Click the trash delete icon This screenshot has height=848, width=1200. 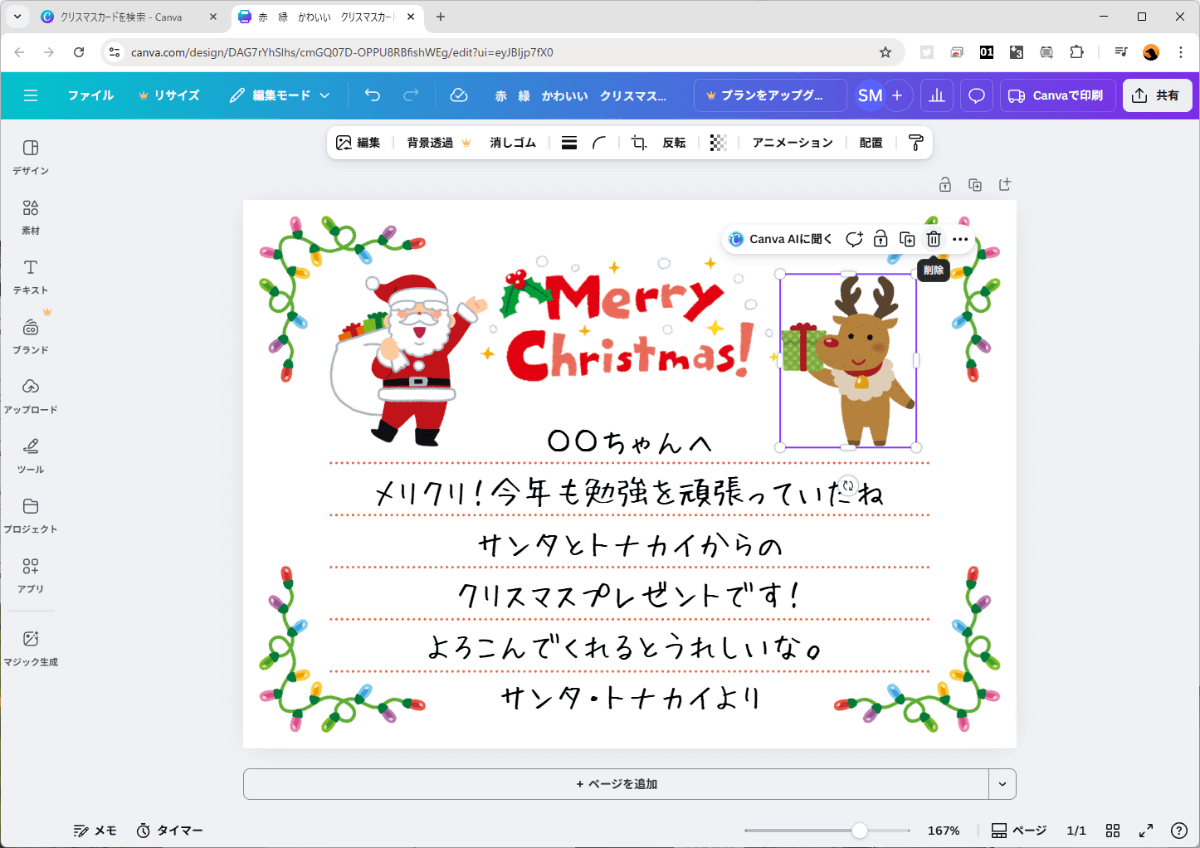click(x=933, y=239)
